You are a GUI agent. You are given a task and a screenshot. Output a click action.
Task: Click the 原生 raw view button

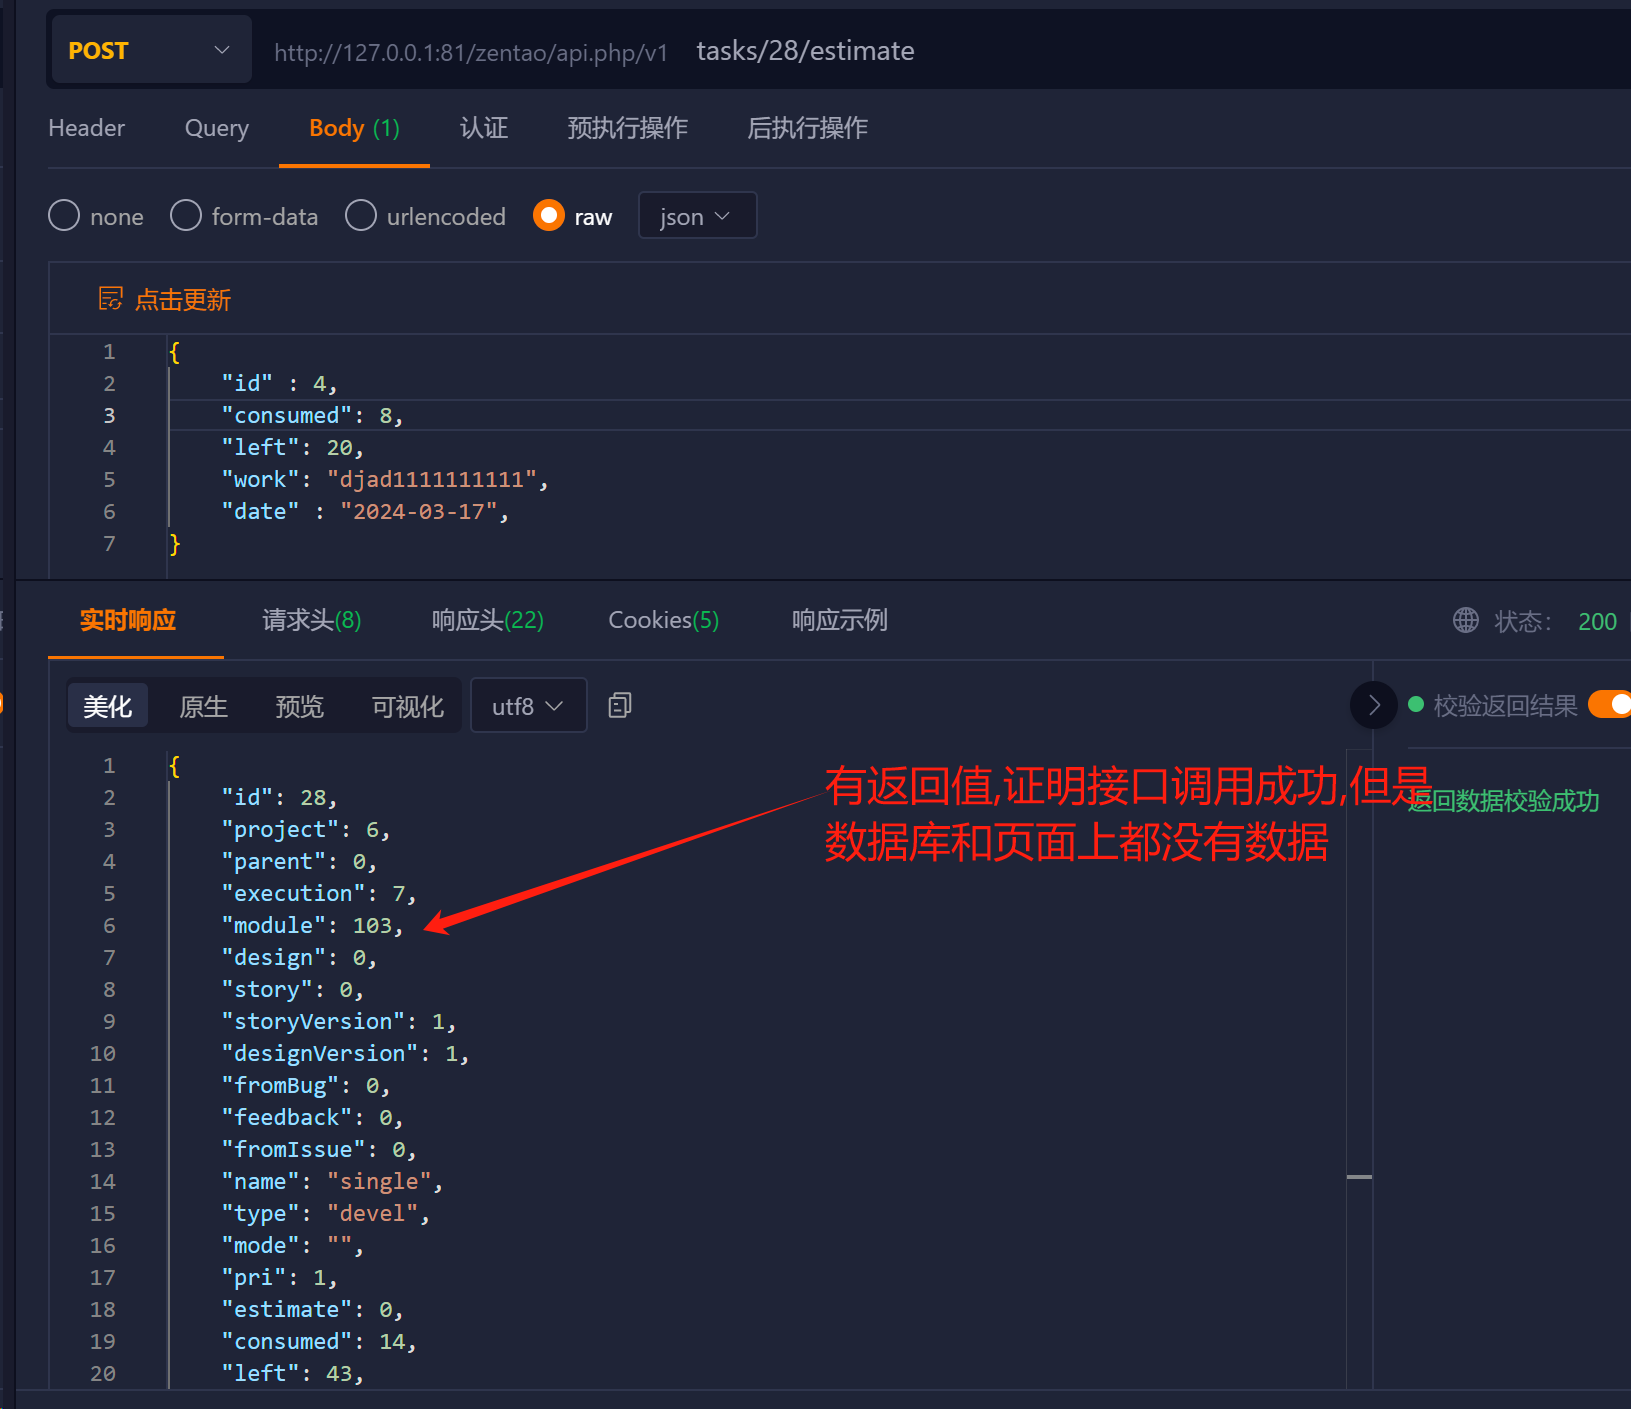[204, 706]
